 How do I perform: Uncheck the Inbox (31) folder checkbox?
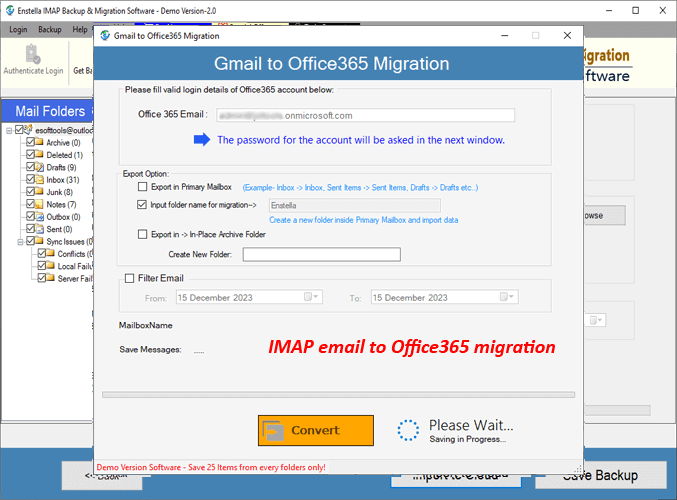[30, 179]
